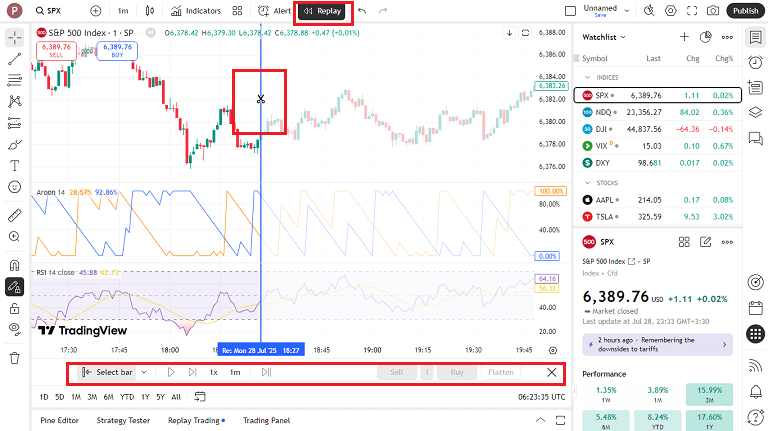Open the layout setup square icon
Screen dimensions: 768x431
pyautogui.click(x=570, y=11)
